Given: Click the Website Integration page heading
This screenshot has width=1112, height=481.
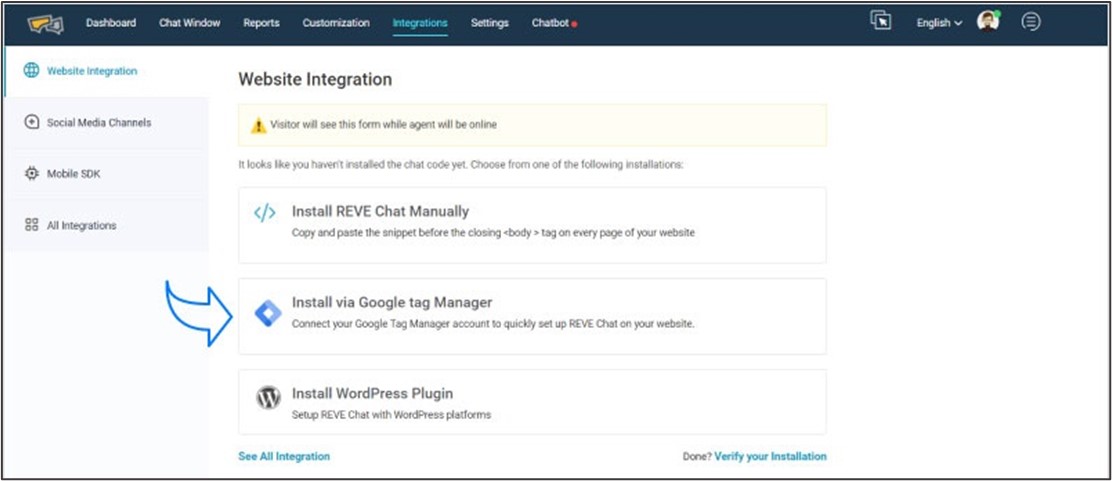Looking at the screenshot, I should coord(315,79).
